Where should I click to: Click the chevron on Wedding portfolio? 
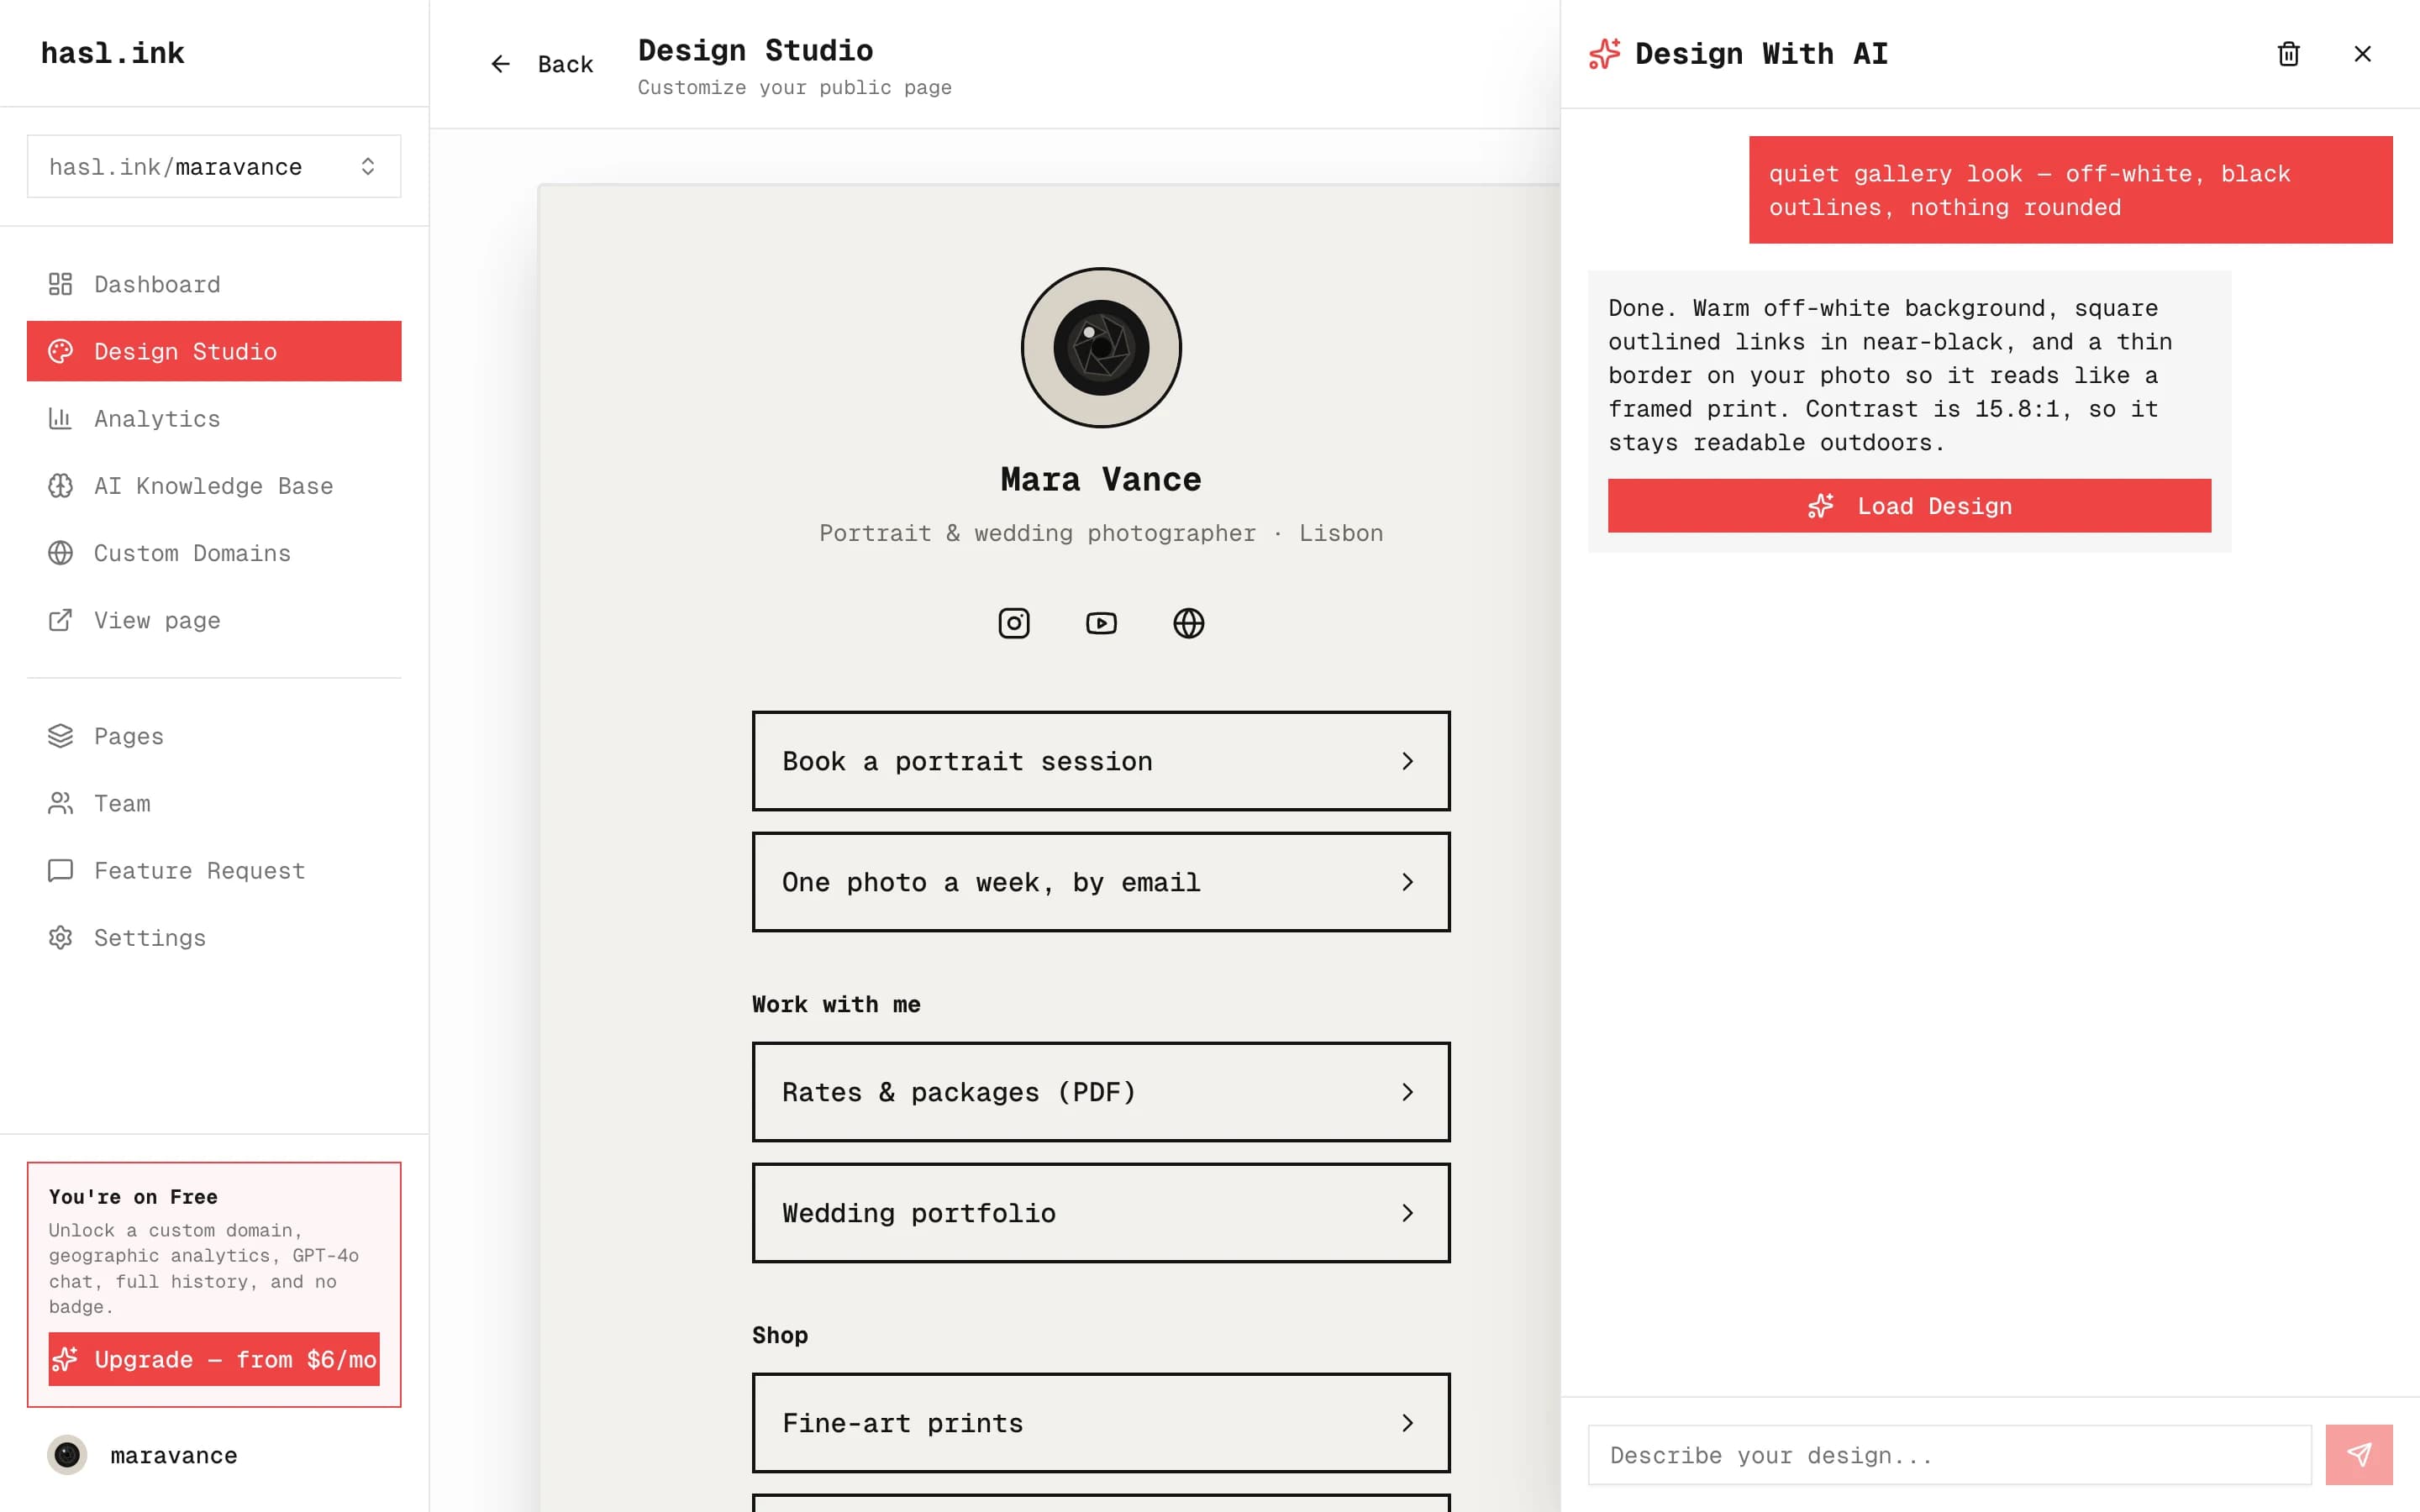tap(1408, 1213)
